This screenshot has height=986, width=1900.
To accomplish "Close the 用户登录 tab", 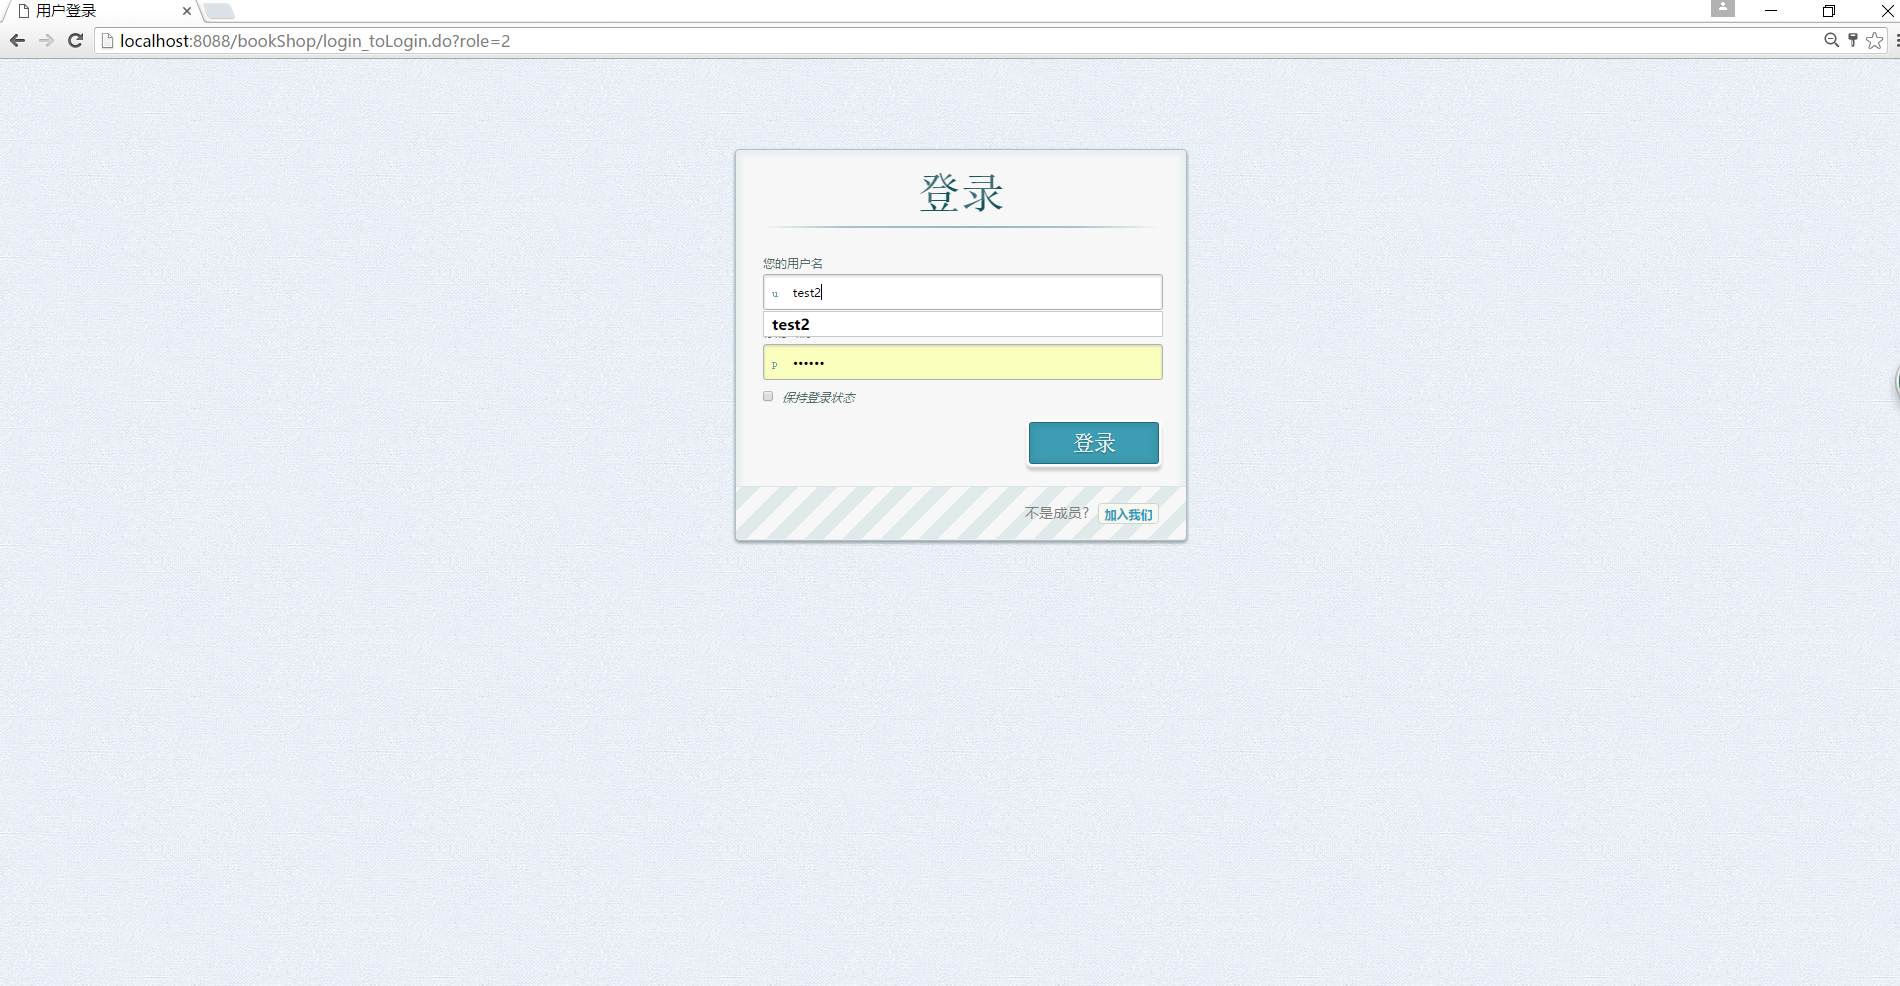I will (187, 11).
